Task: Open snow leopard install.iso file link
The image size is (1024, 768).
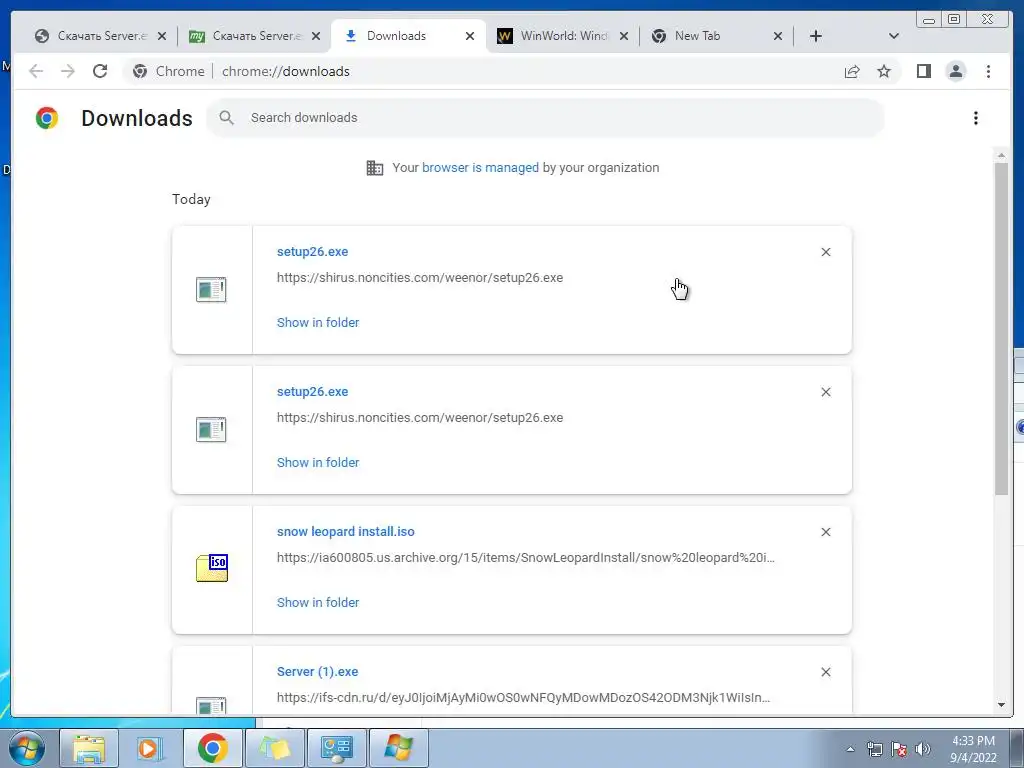Action: point(345,532)
